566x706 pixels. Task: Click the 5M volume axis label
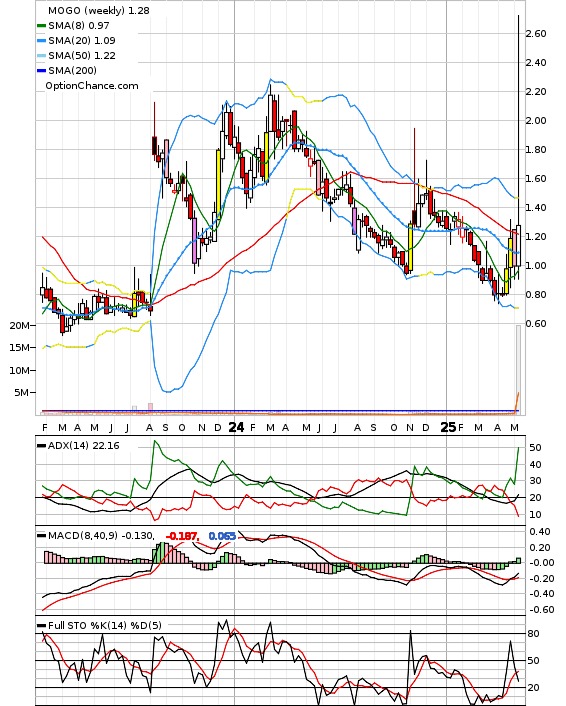click(22, 393)
